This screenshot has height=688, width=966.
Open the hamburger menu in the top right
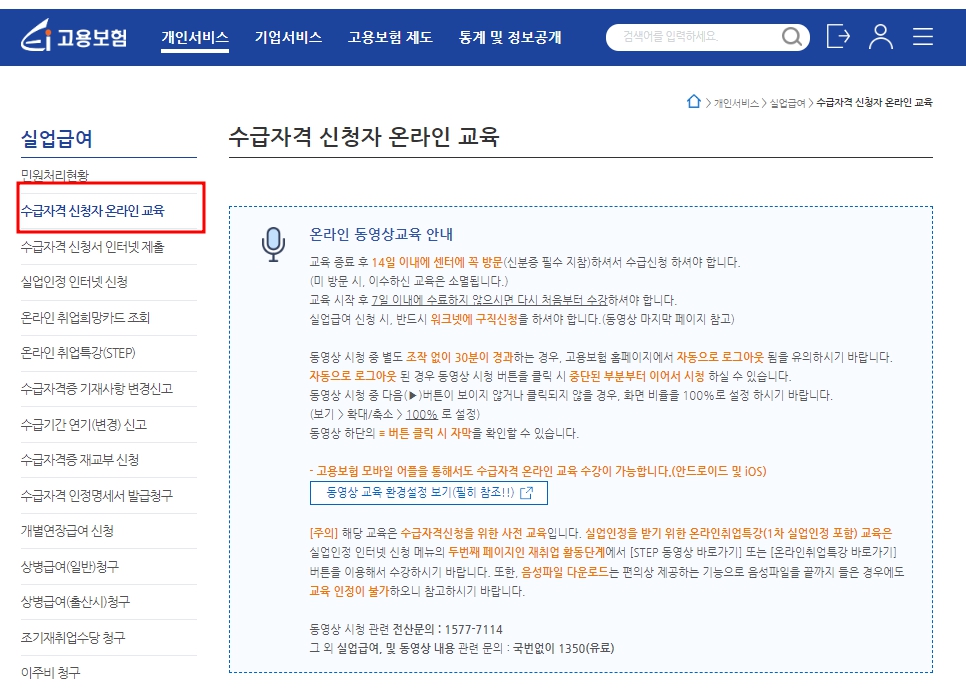click(x=922, y=37)
